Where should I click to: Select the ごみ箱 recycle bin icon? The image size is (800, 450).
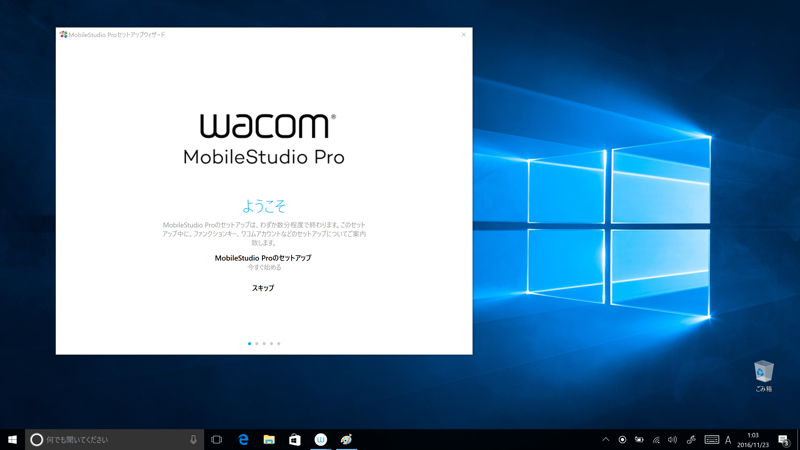(x=764, y=377)
